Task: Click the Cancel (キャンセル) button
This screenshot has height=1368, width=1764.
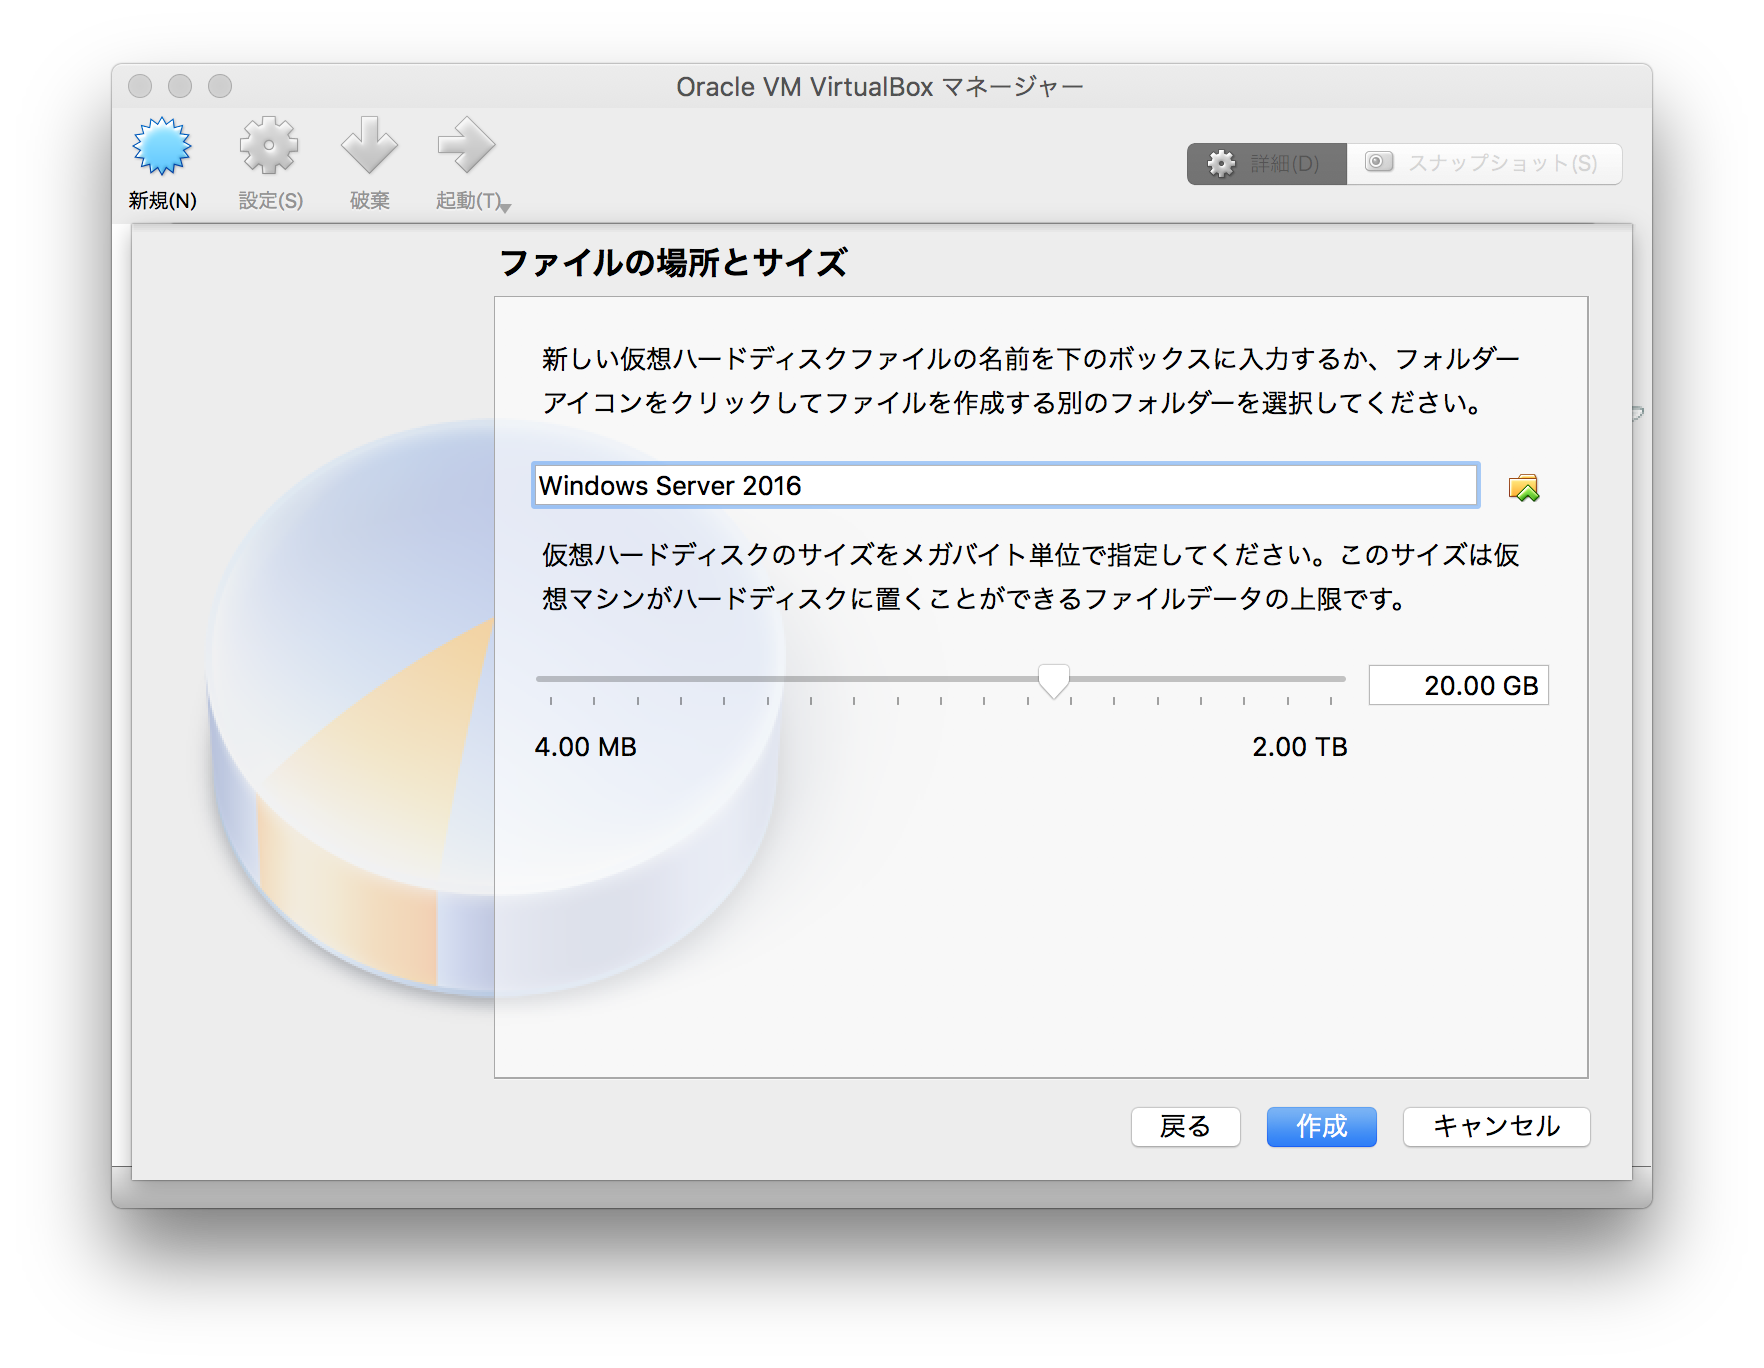Action: point(1496,1127)
